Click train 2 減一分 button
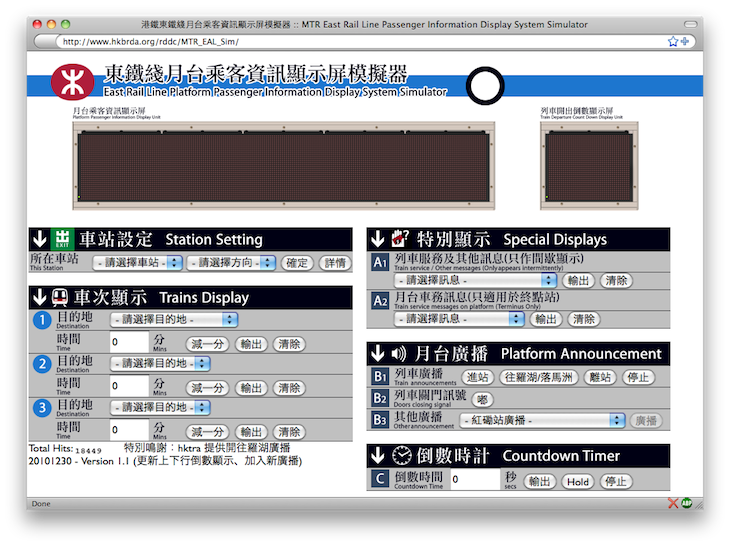The image size is (730, 541). (x=208, y=388)
